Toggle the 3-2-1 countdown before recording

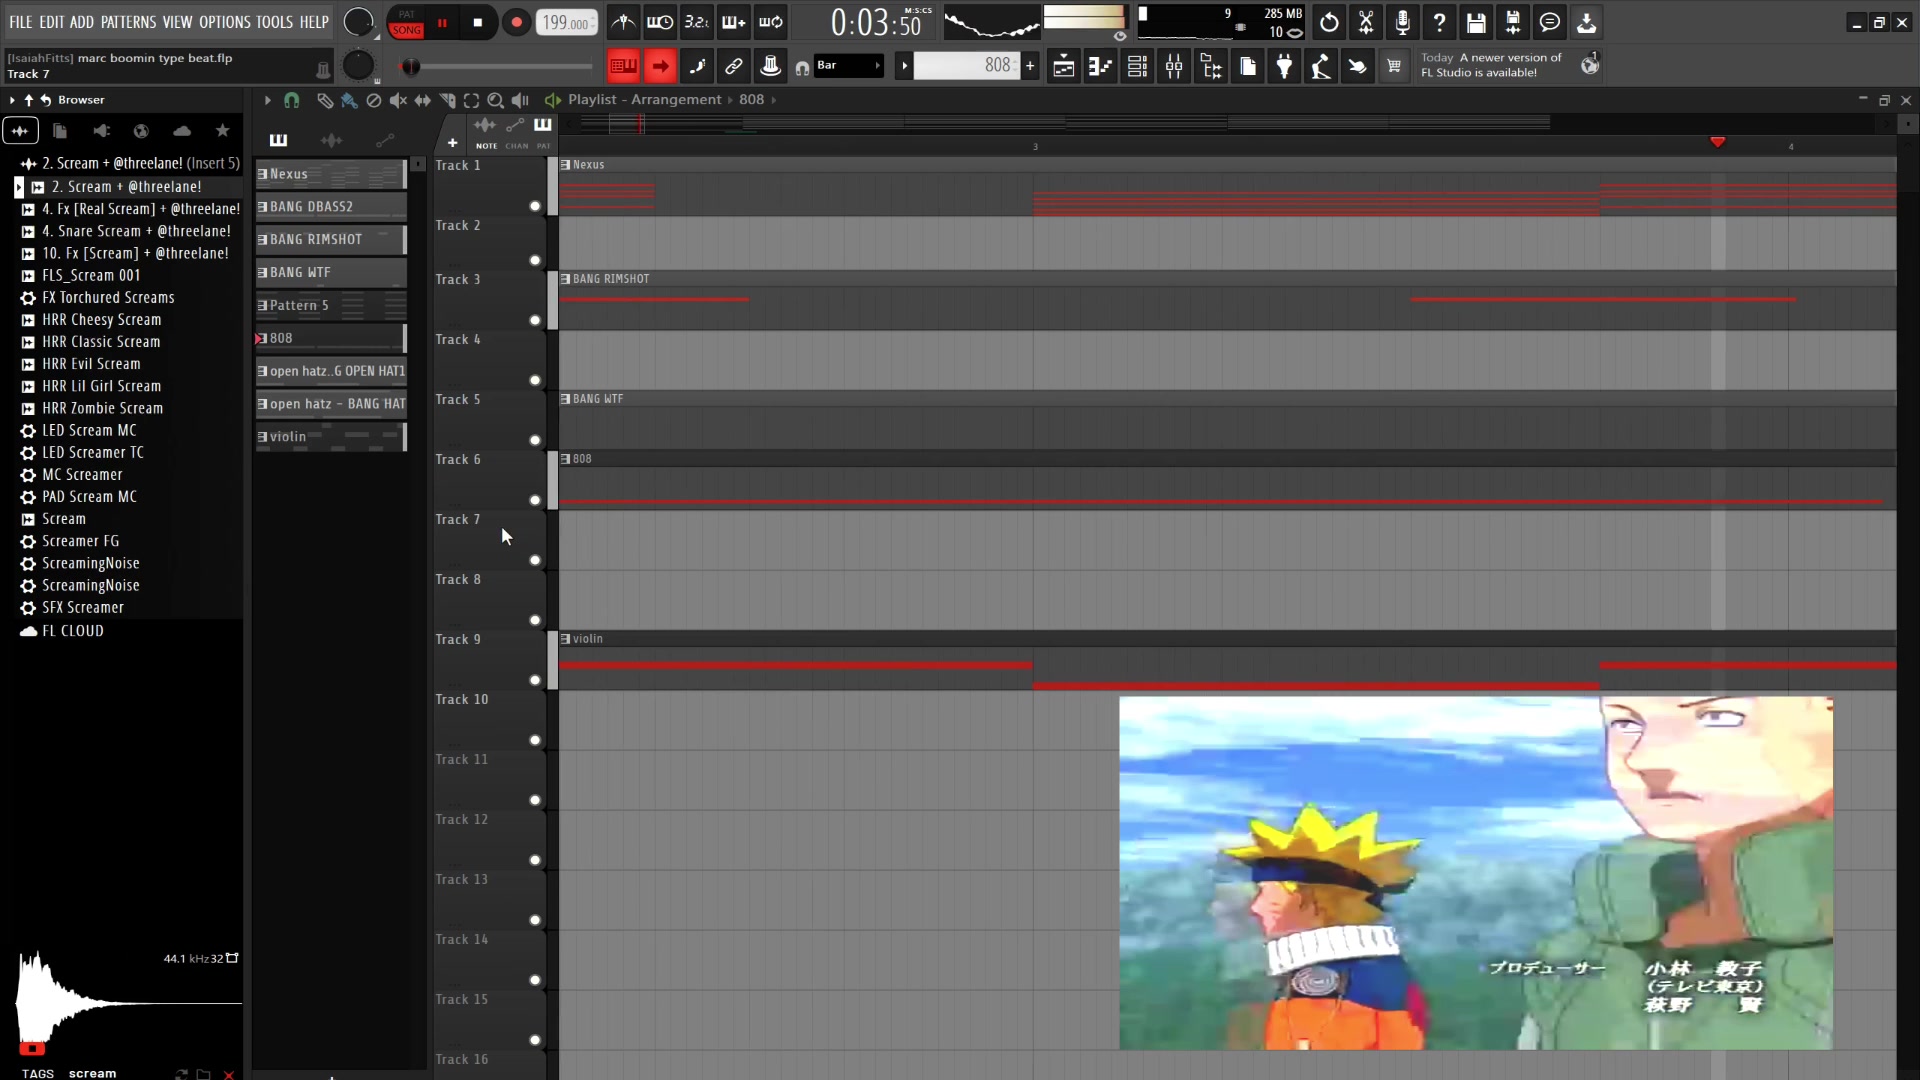coord(697,22)
